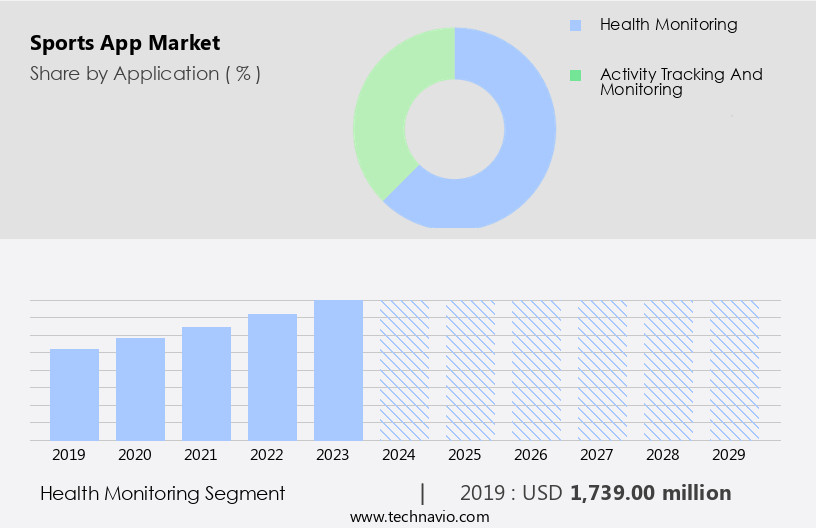Open the www.technavio.com link

click(419, 517)
